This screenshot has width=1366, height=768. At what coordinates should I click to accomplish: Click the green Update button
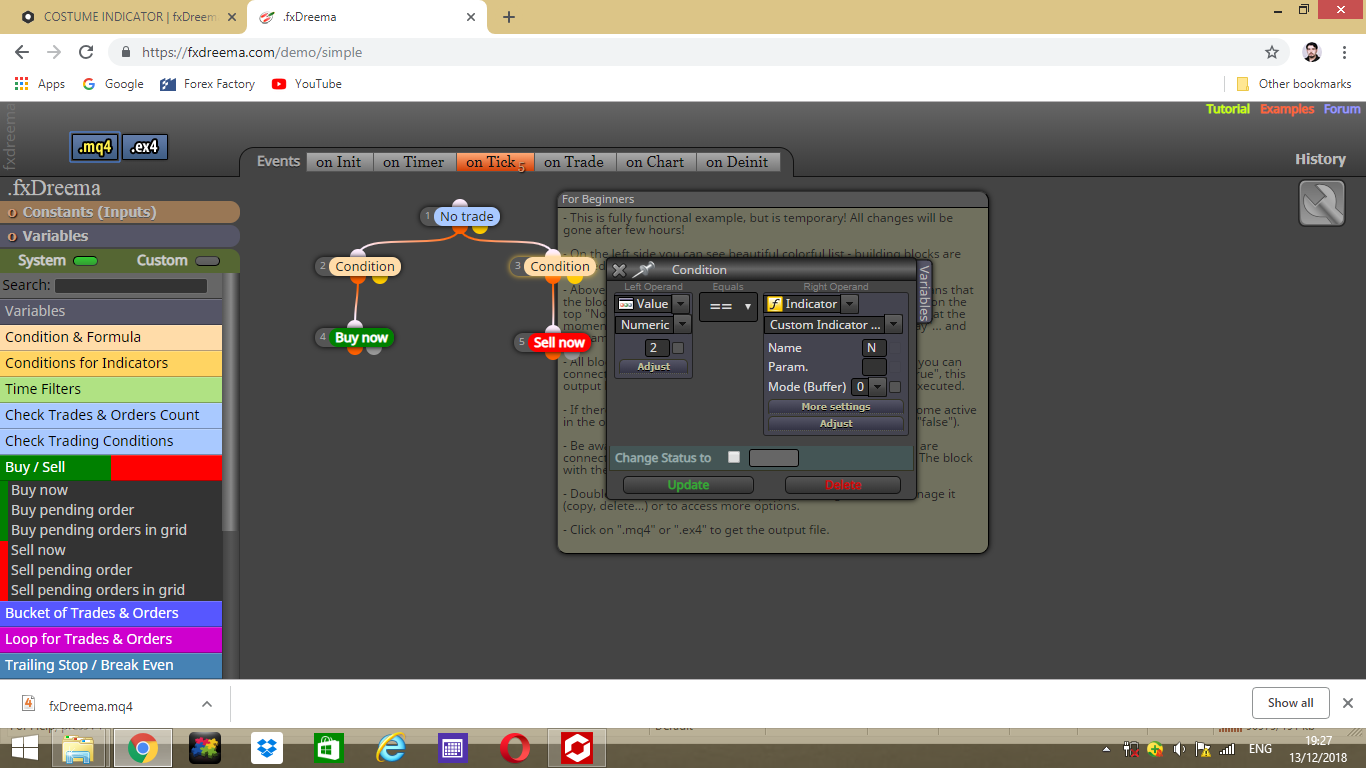pyautogui.click(x=688, y=485)
